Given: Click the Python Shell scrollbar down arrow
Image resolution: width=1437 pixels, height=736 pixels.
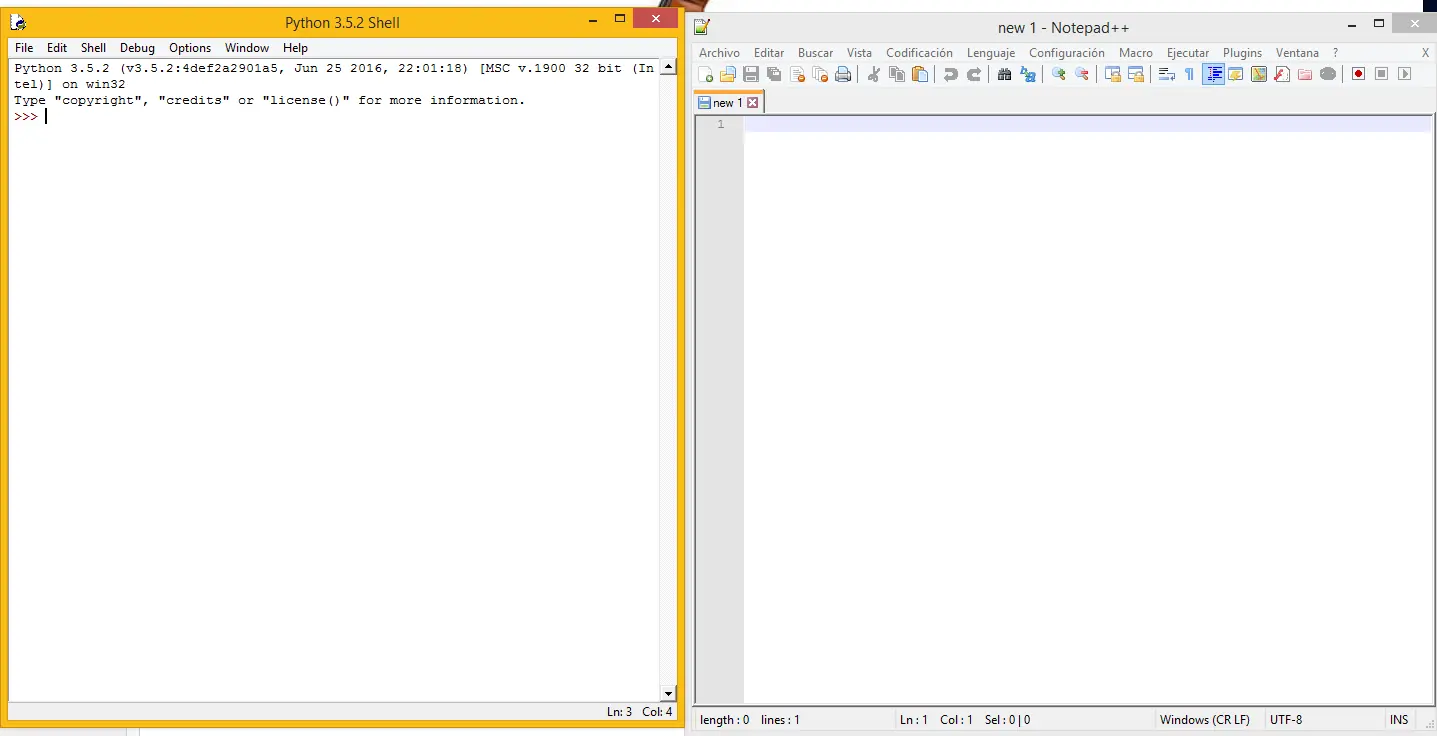Looking at the screenshot, I should [x=668, y=693].
